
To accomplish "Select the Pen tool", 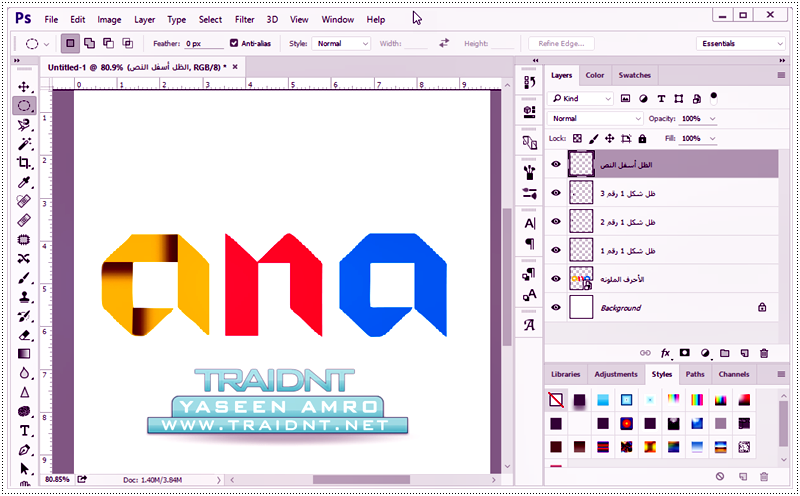I will (x=23, y=450).
